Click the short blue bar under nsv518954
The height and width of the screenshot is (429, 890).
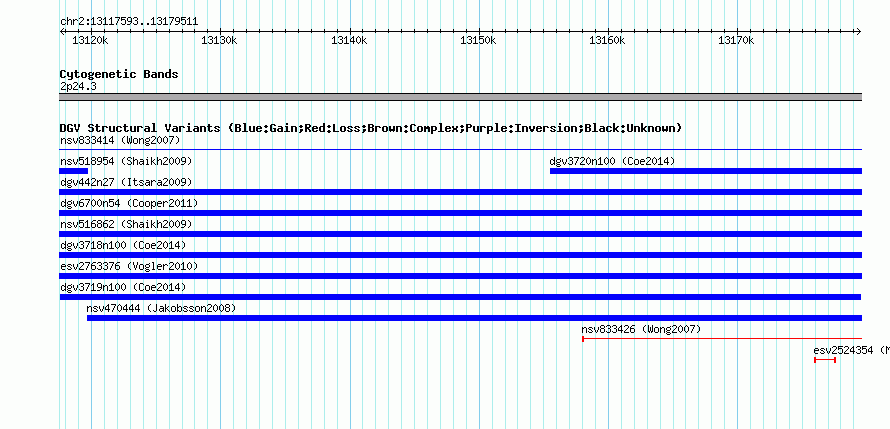pos(74,171)
